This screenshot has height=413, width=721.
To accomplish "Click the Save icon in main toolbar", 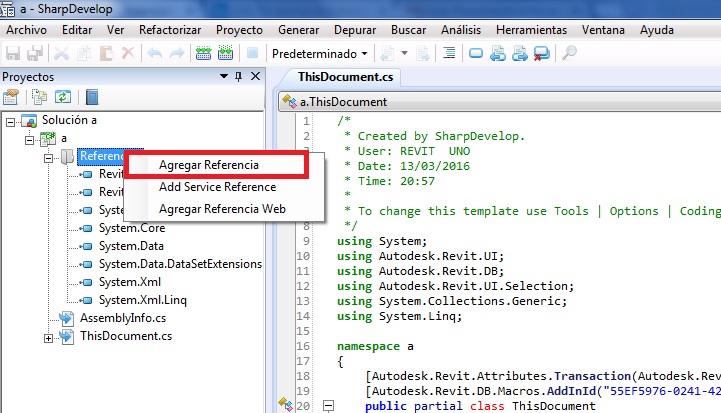I will pyautogui.click(x=13, y=53).
